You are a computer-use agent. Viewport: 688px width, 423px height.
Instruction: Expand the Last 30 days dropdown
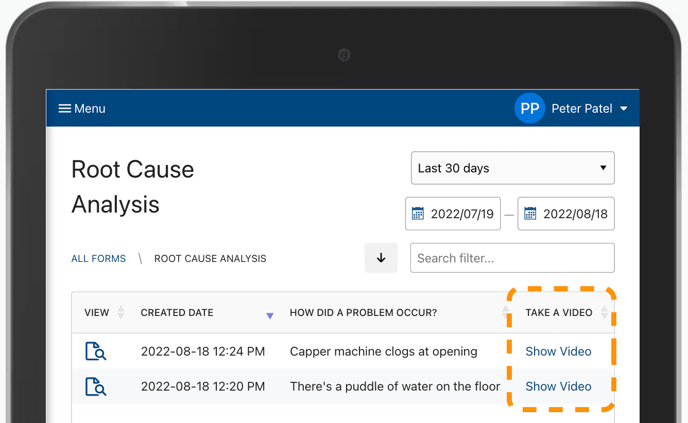click(512, 168)
